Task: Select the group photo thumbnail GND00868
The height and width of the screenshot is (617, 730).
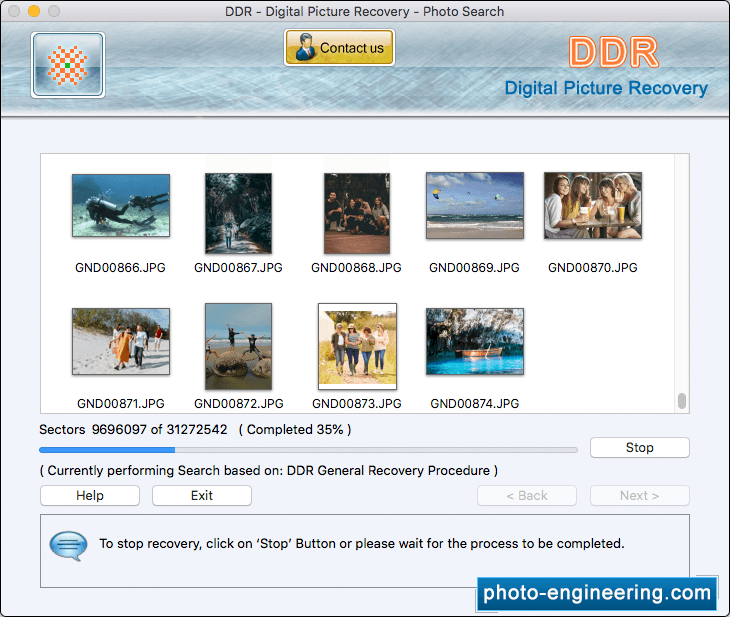Action: pyautogui.click(x=357, y=213)
